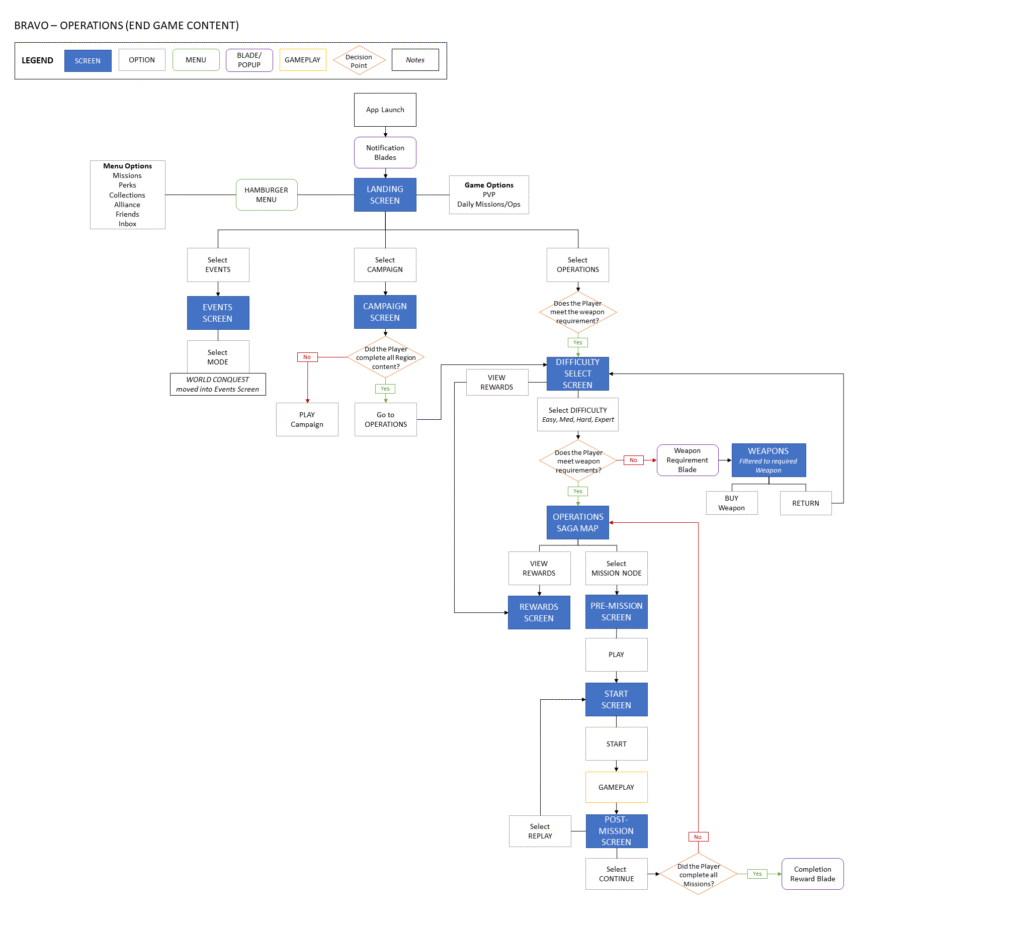The image size is (1024, 932).
Task: Click the Game Options note box
Action: tap(489, 195)
